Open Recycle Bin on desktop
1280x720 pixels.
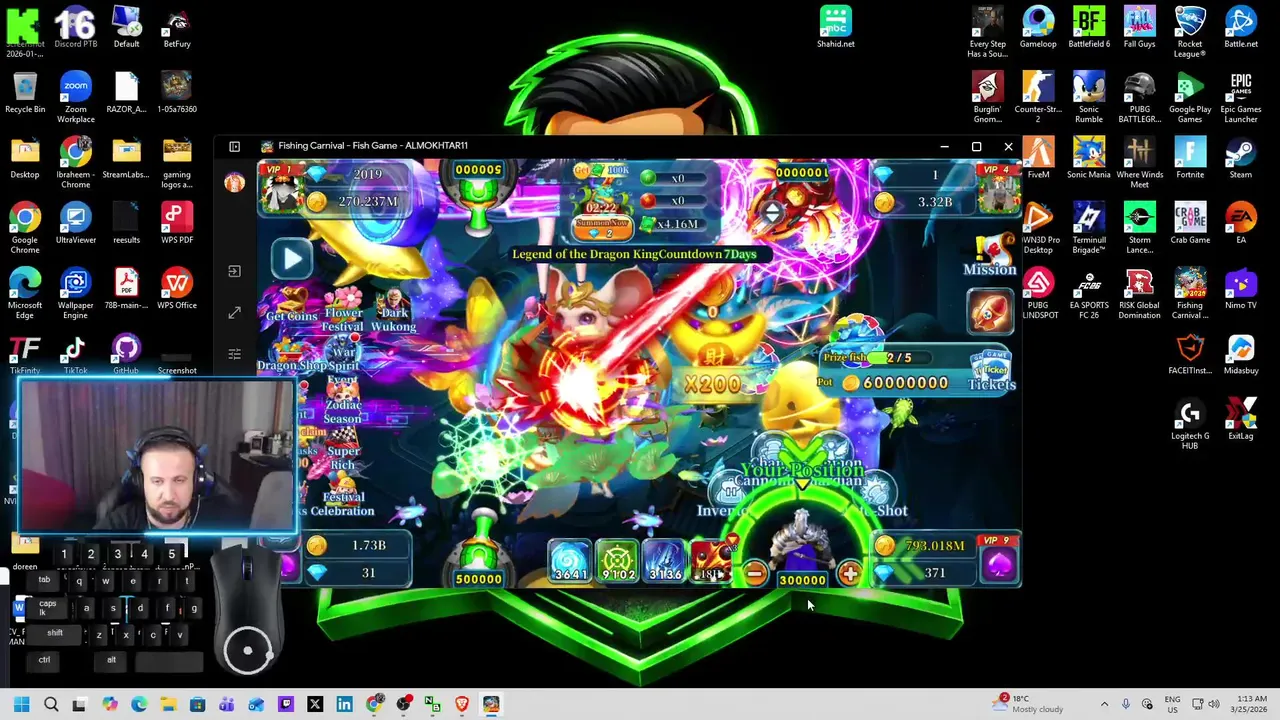pyautogui.click(x=25, y=93)
